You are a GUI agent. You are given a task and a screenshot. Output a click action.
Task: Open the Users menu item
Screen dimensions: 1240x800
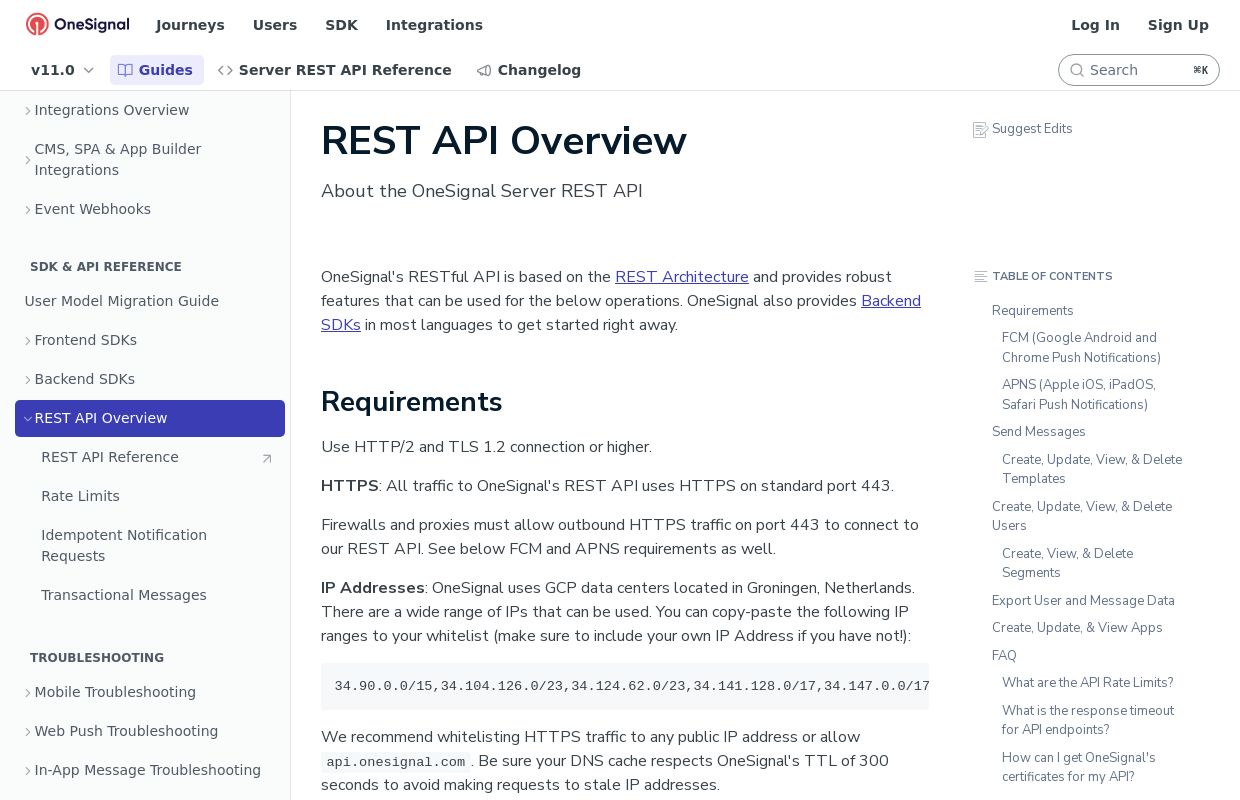(x=275, y=25)
